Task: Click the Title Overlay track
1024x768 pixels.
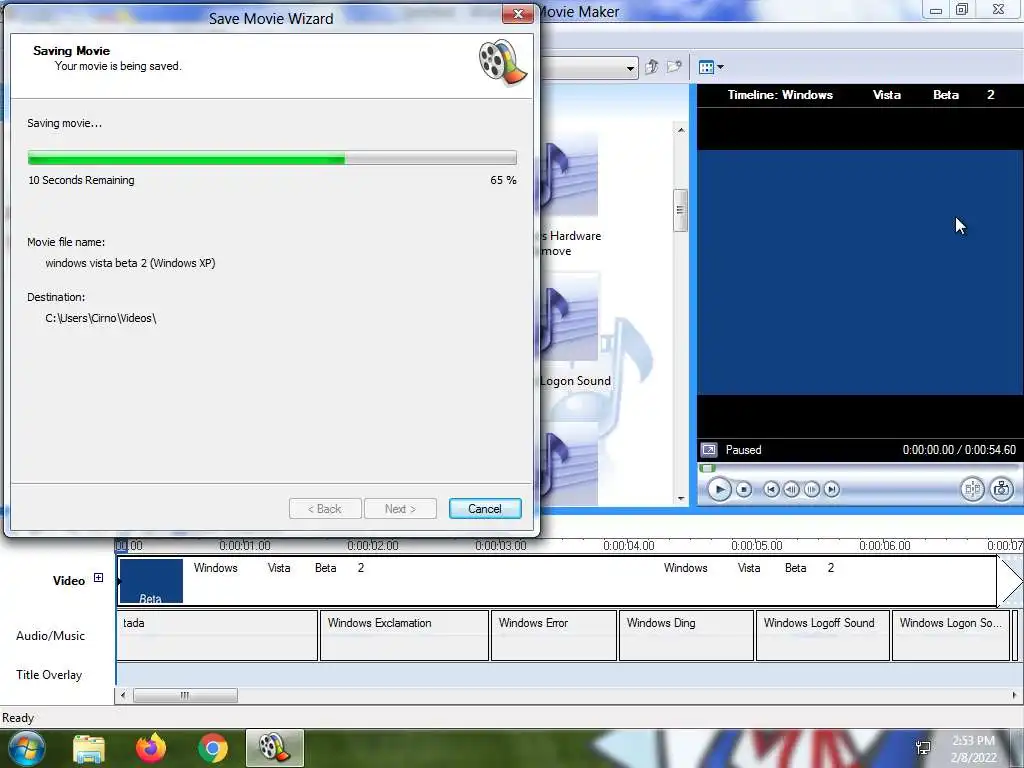Action: point(568,675)
